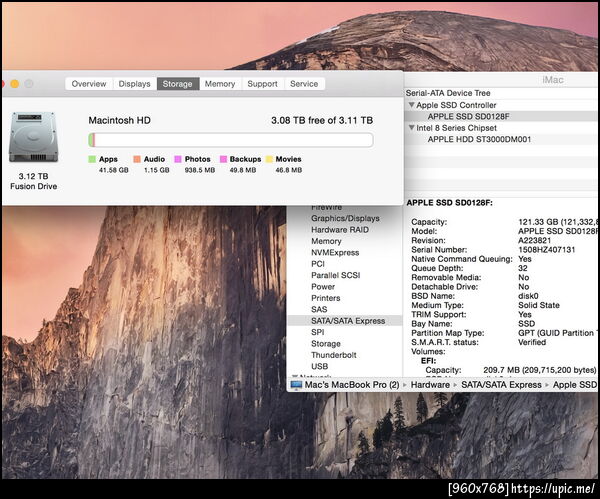Click the Revision value A223821
The height and width of the screenshot is (499, 600).
534,241
